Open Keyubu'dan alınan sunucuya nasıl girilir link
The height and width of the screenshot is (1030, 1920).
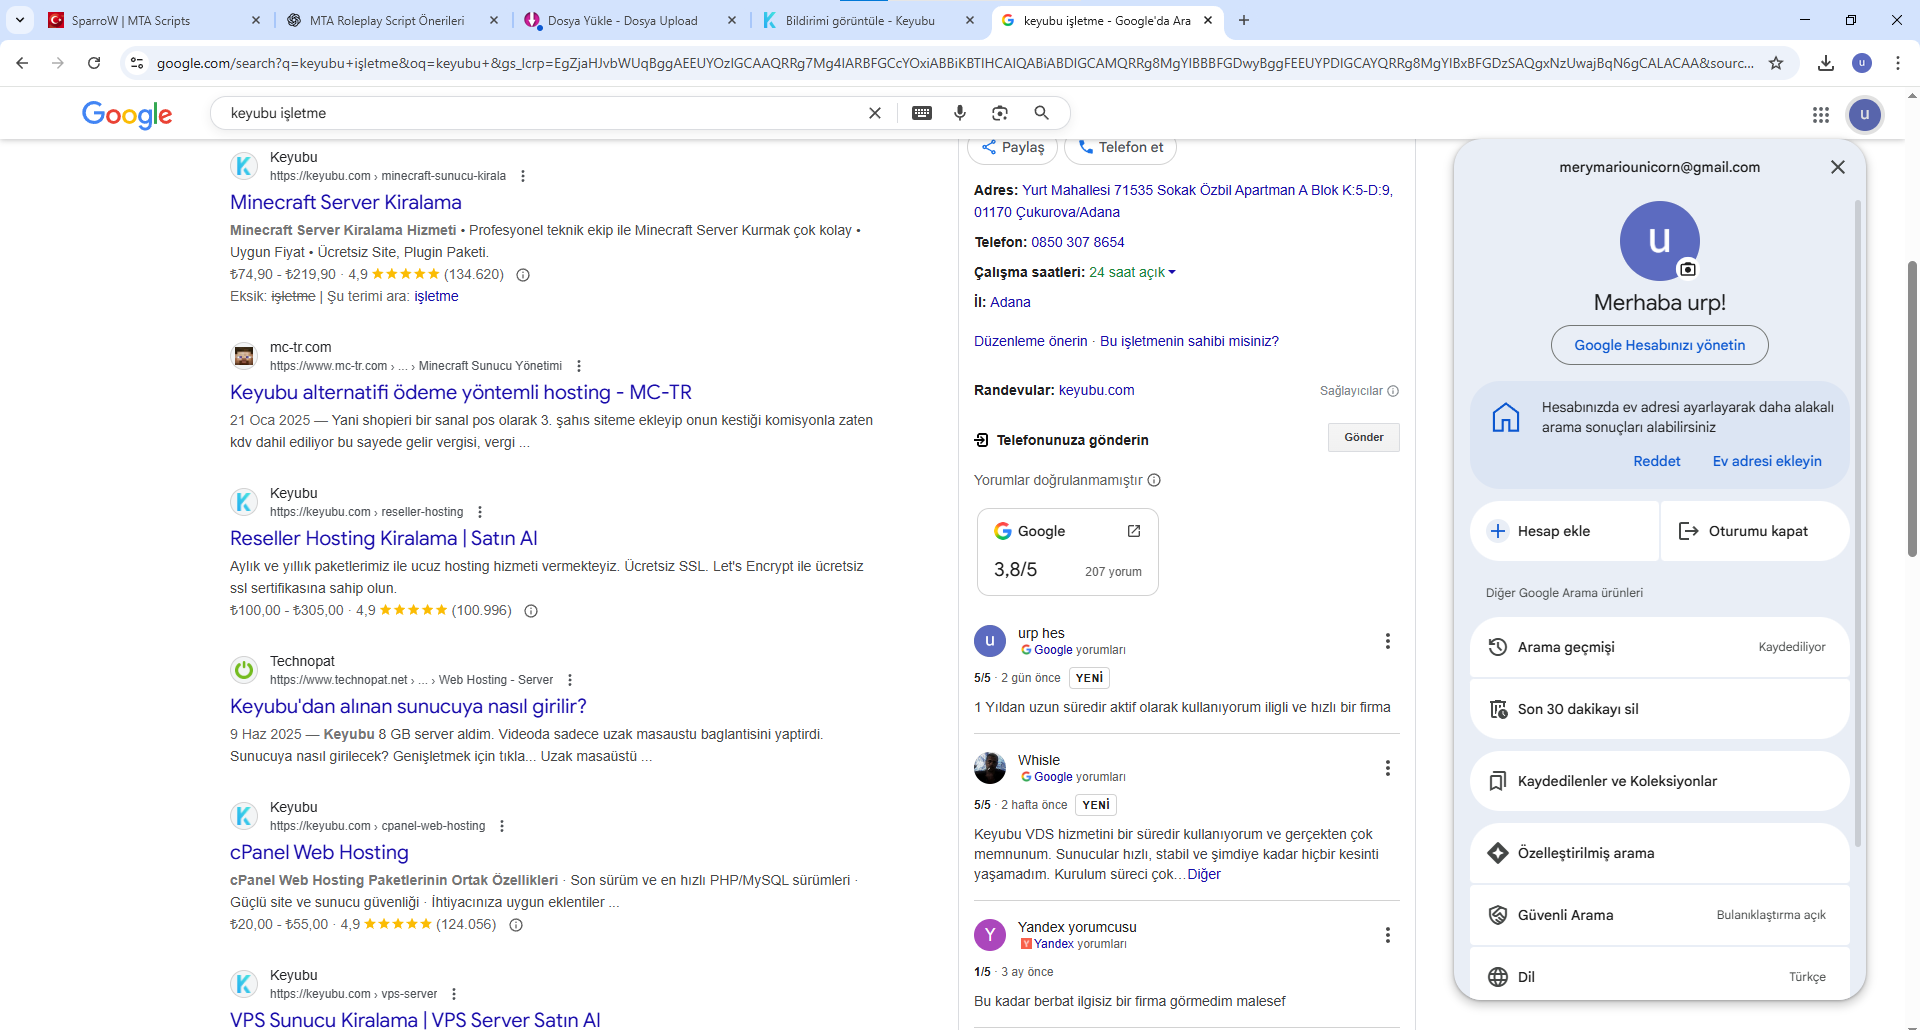[x=408, y=706]
